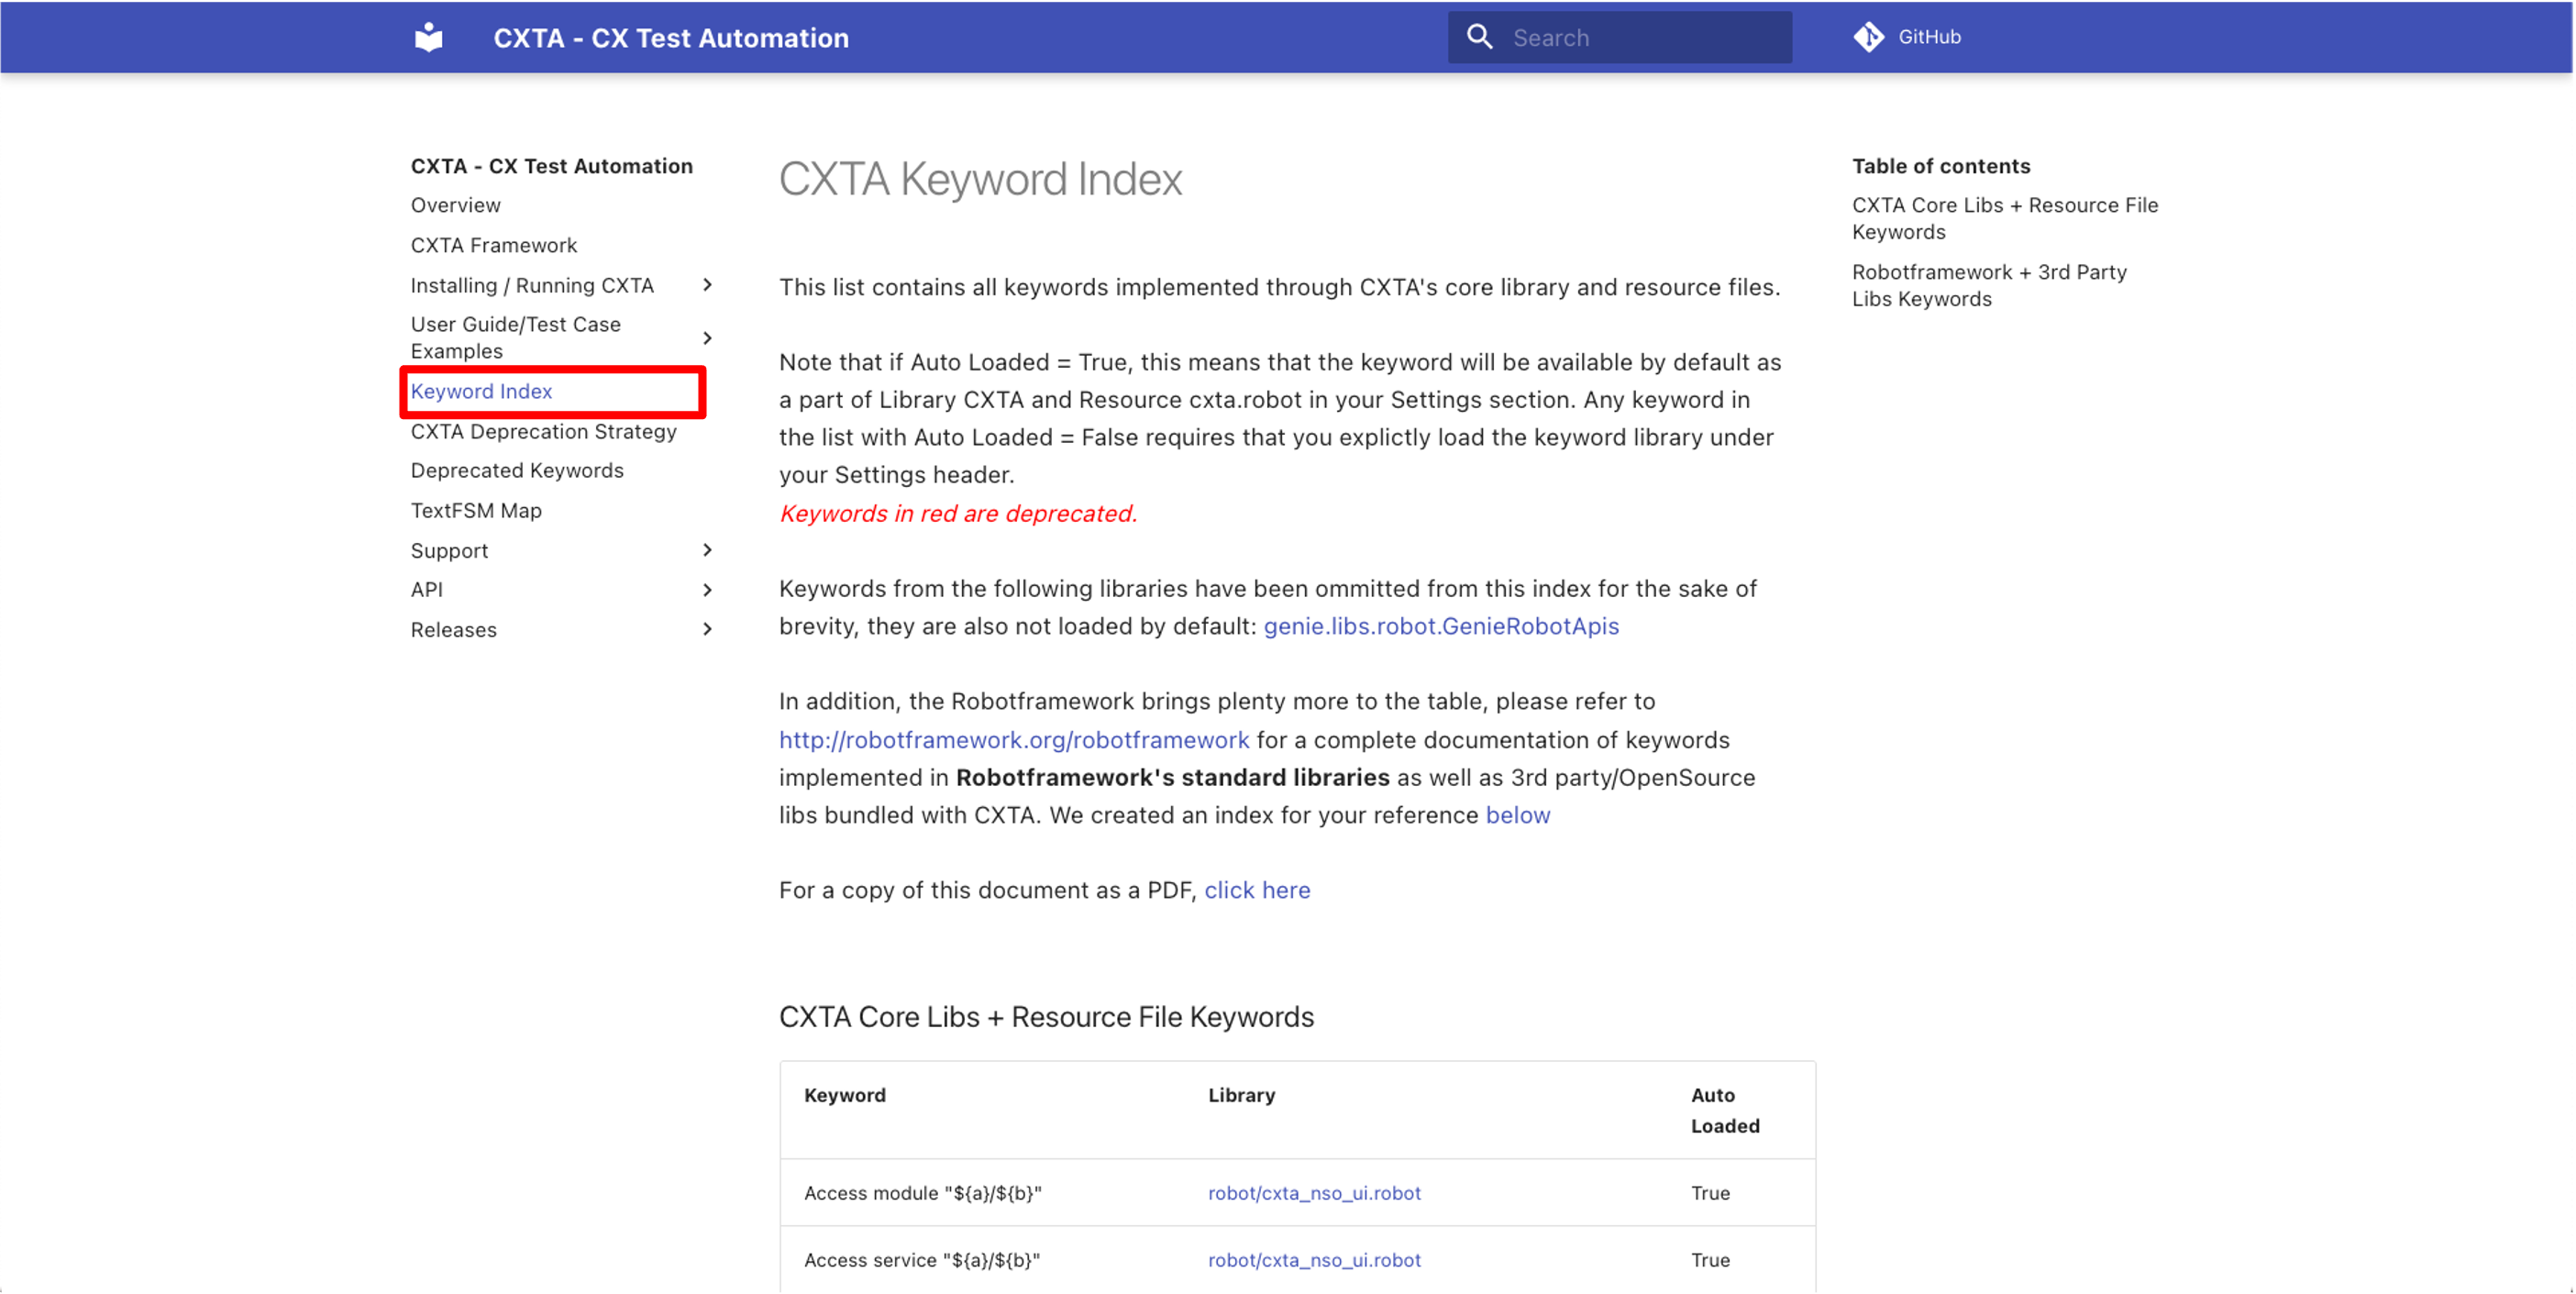Click 'Access service "${a}/${b}"' keyword cell
Viewport: 2576px width, 1294px height.
click(922, 1260)
